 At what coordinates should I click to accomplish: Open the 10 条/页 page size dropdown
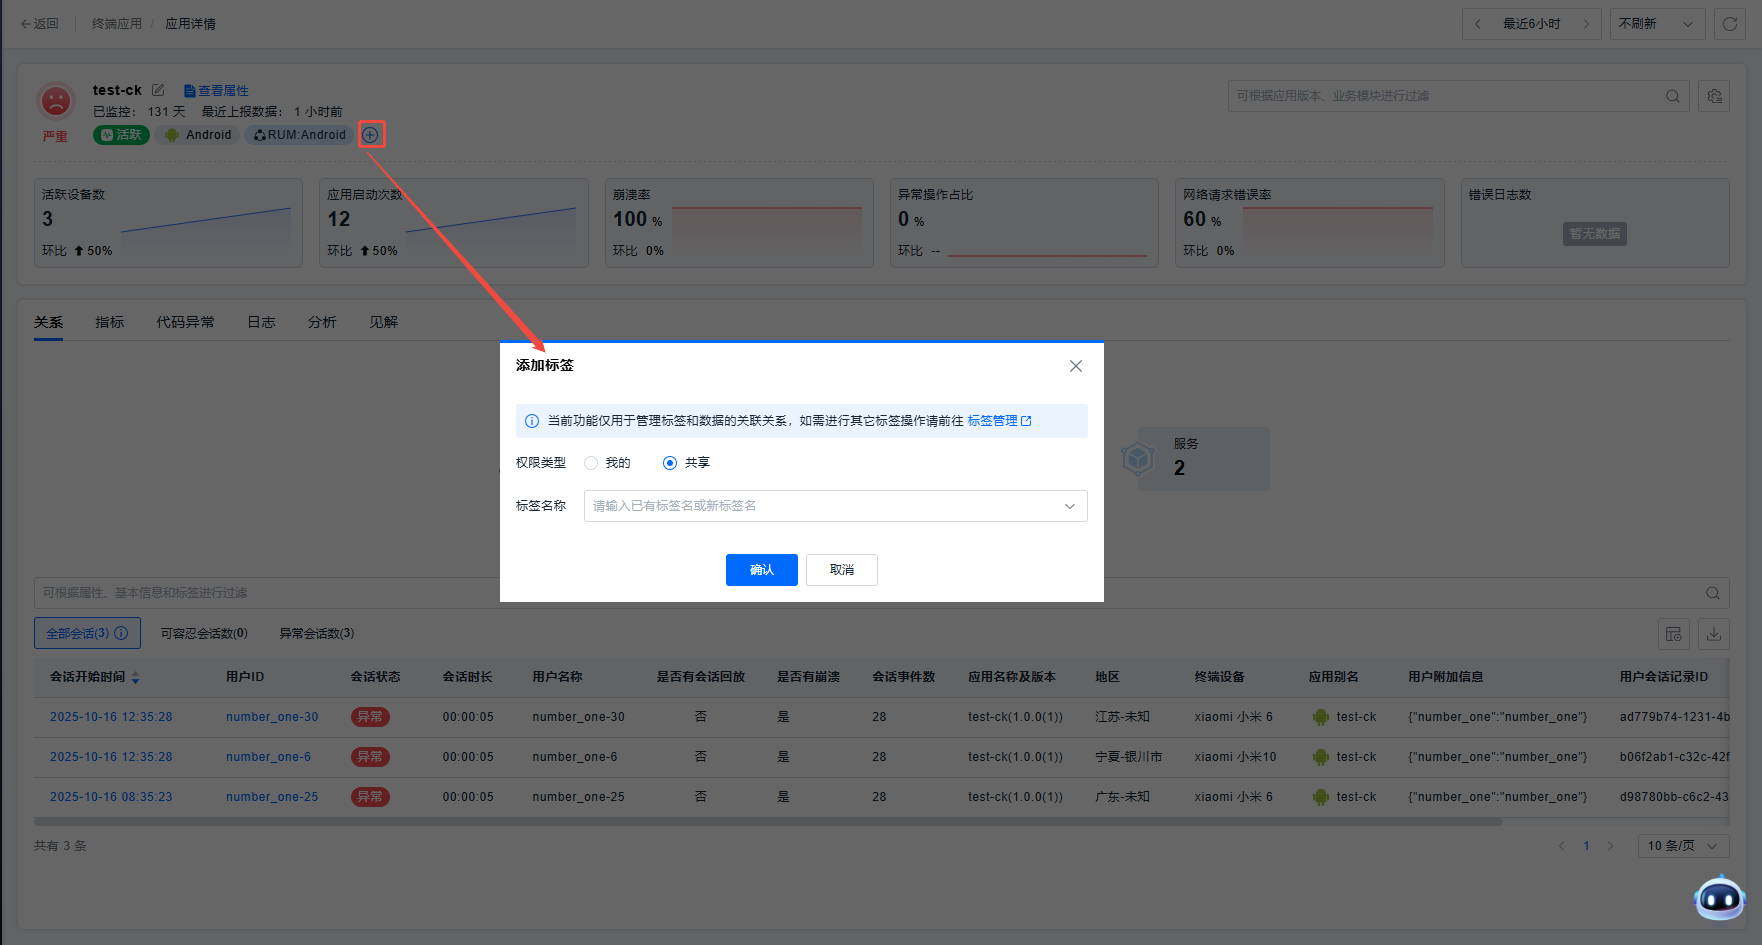click(x=1682, y=846)
